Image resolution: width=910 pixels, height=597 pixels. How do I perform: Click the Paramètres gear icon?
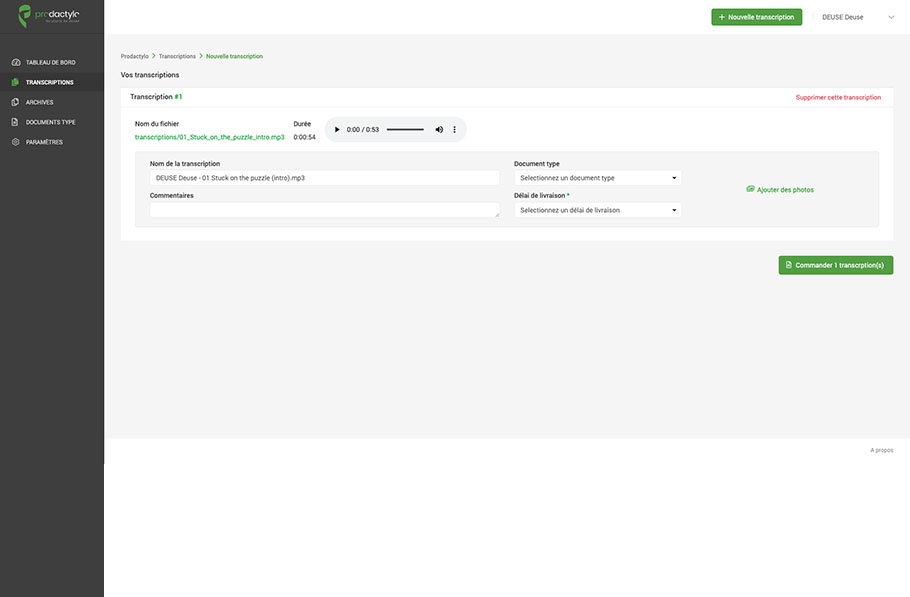coord(16,142)
